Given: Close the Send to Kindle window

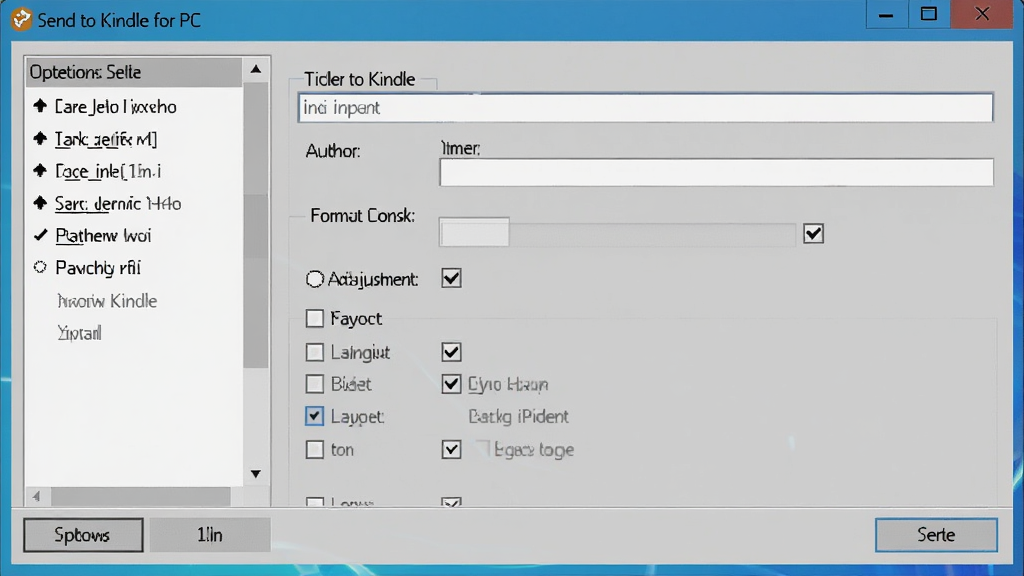Looking at the screenshot, I should (982, 14).
